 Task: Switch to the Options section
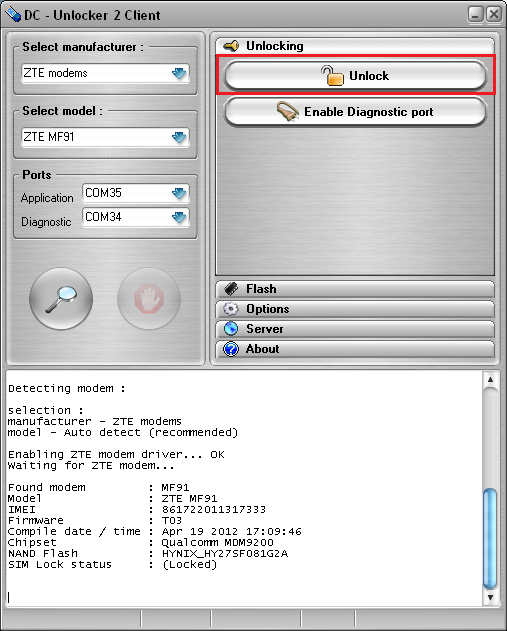(x=355, y=309)
